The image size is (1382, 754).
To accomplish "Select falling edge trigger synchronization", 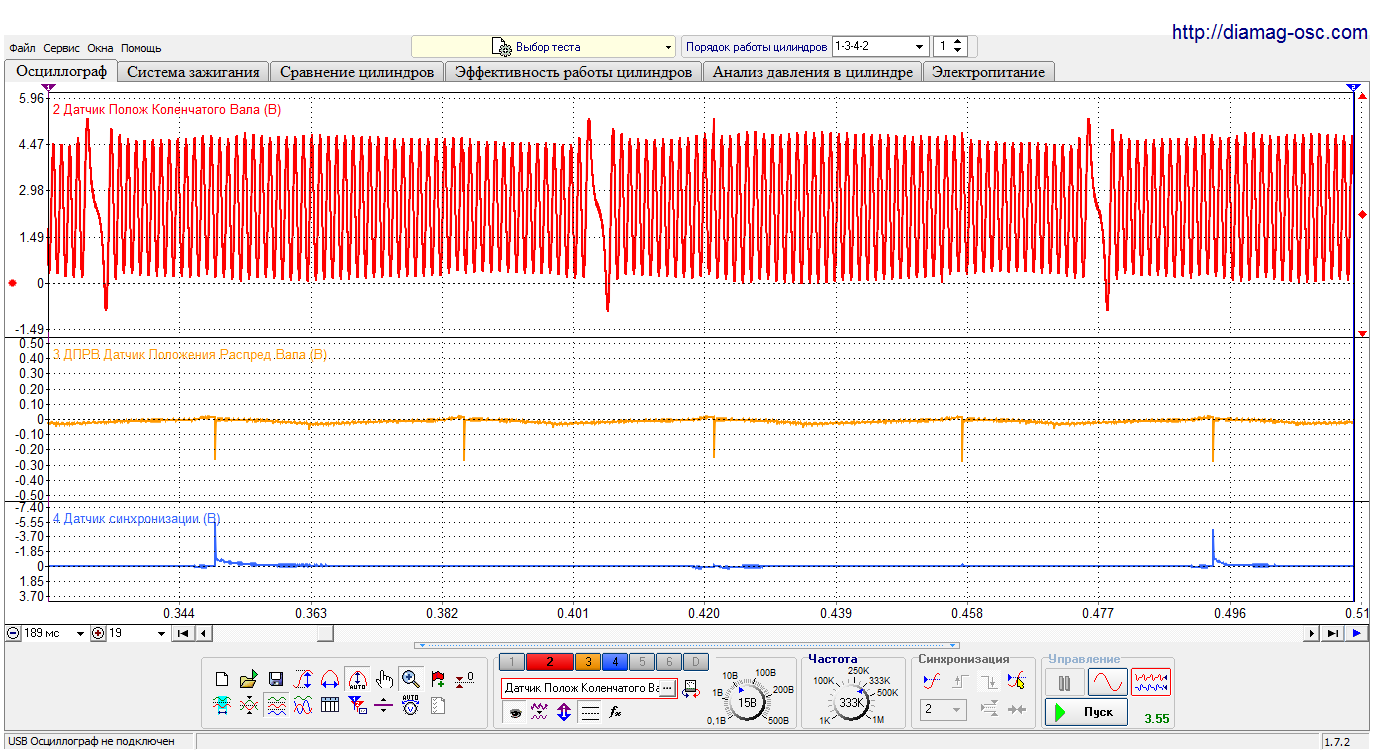I will click(x=989, y=682).
